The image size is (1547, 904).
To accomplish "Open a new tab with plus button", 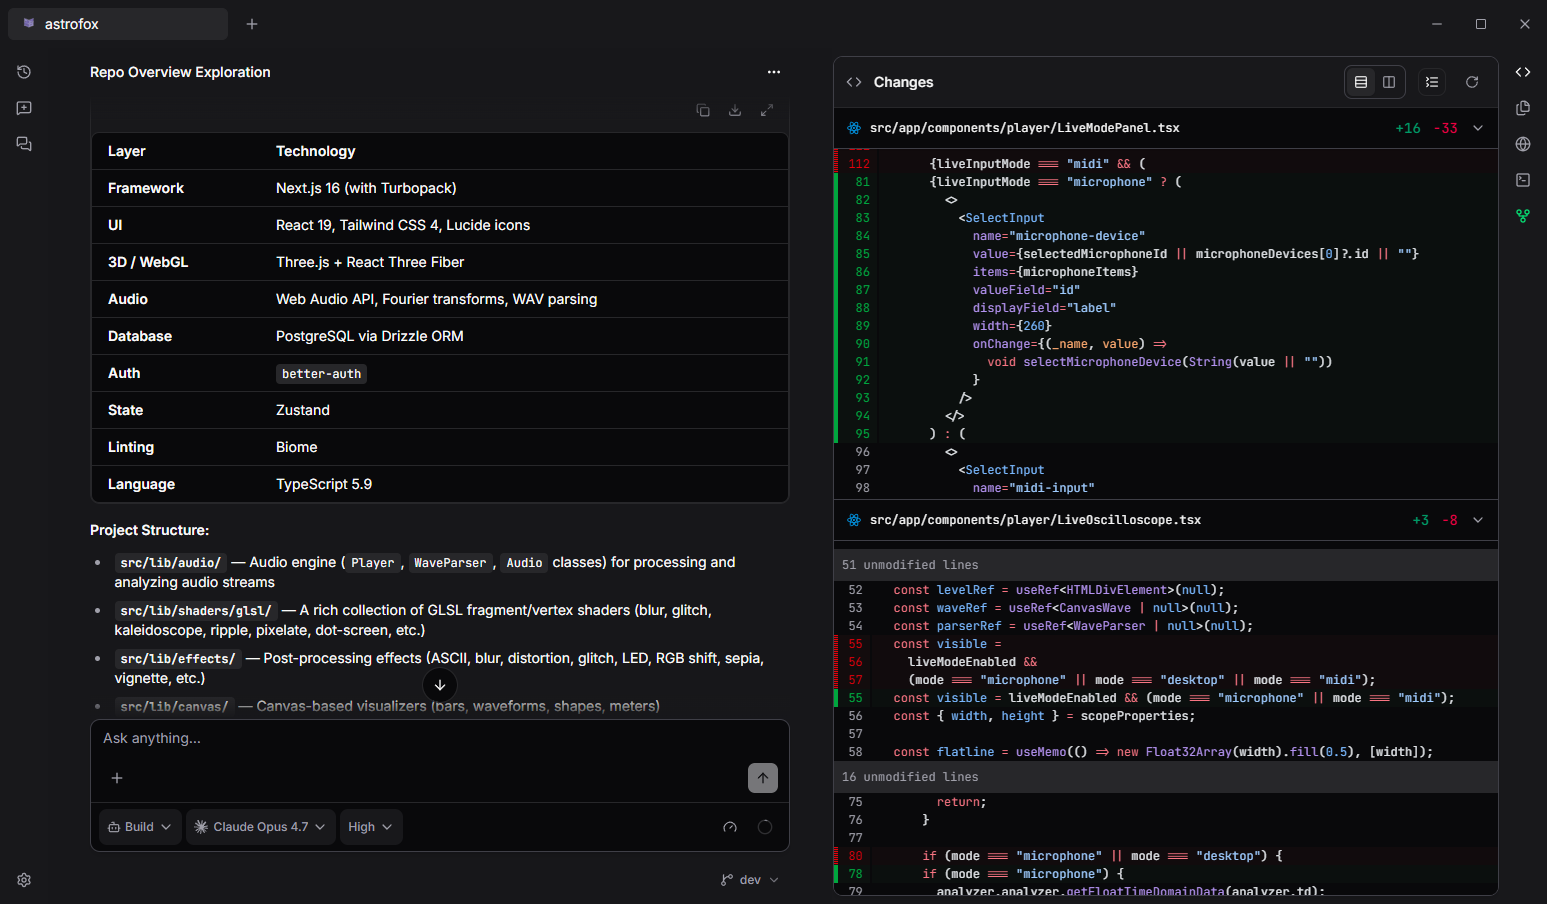I will [252, 24].
